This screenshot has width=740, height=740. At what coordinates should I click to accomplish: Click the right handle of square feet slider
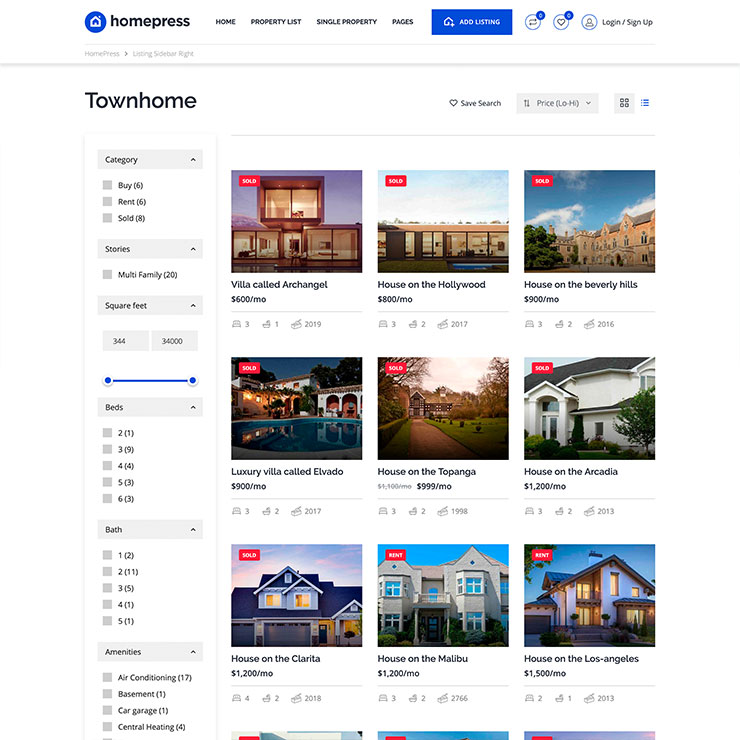point(193,380)
